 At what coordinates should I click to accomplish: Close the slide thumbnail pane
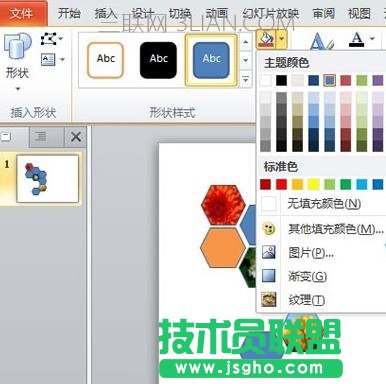tap(76, 137)
